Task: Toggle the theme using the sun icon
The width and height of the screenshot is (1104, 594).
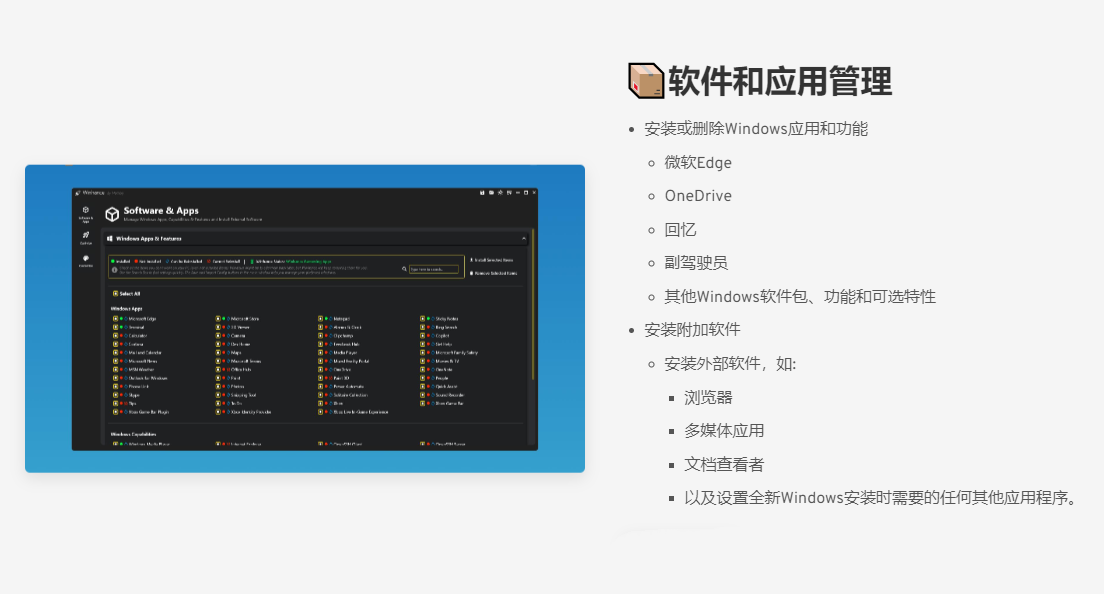Action: coord(500,193)
